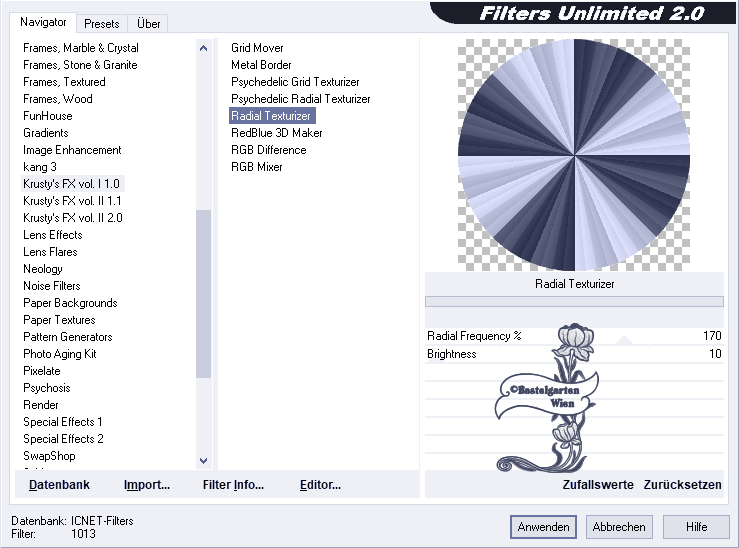Click the category list's up arrow
739x548 pixels.
pos(204,48)
